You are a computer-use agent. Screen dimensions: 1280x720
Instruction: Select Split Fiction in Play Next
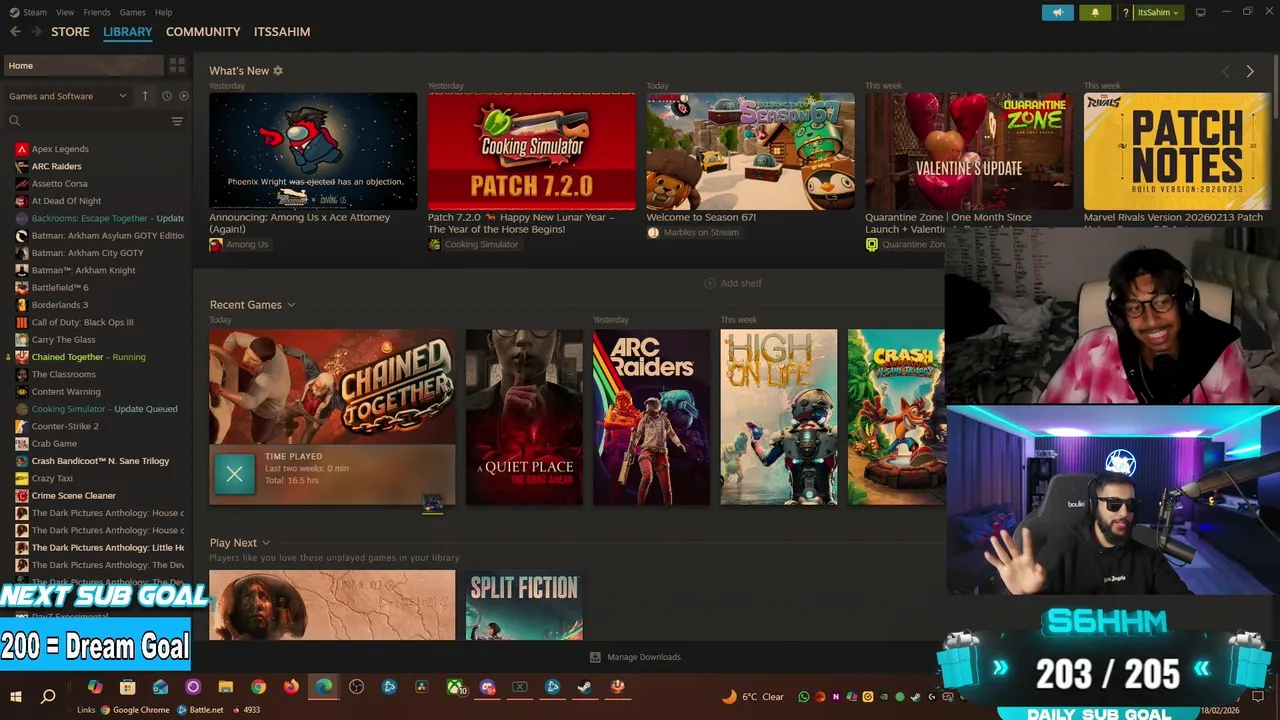coord(524,605)
